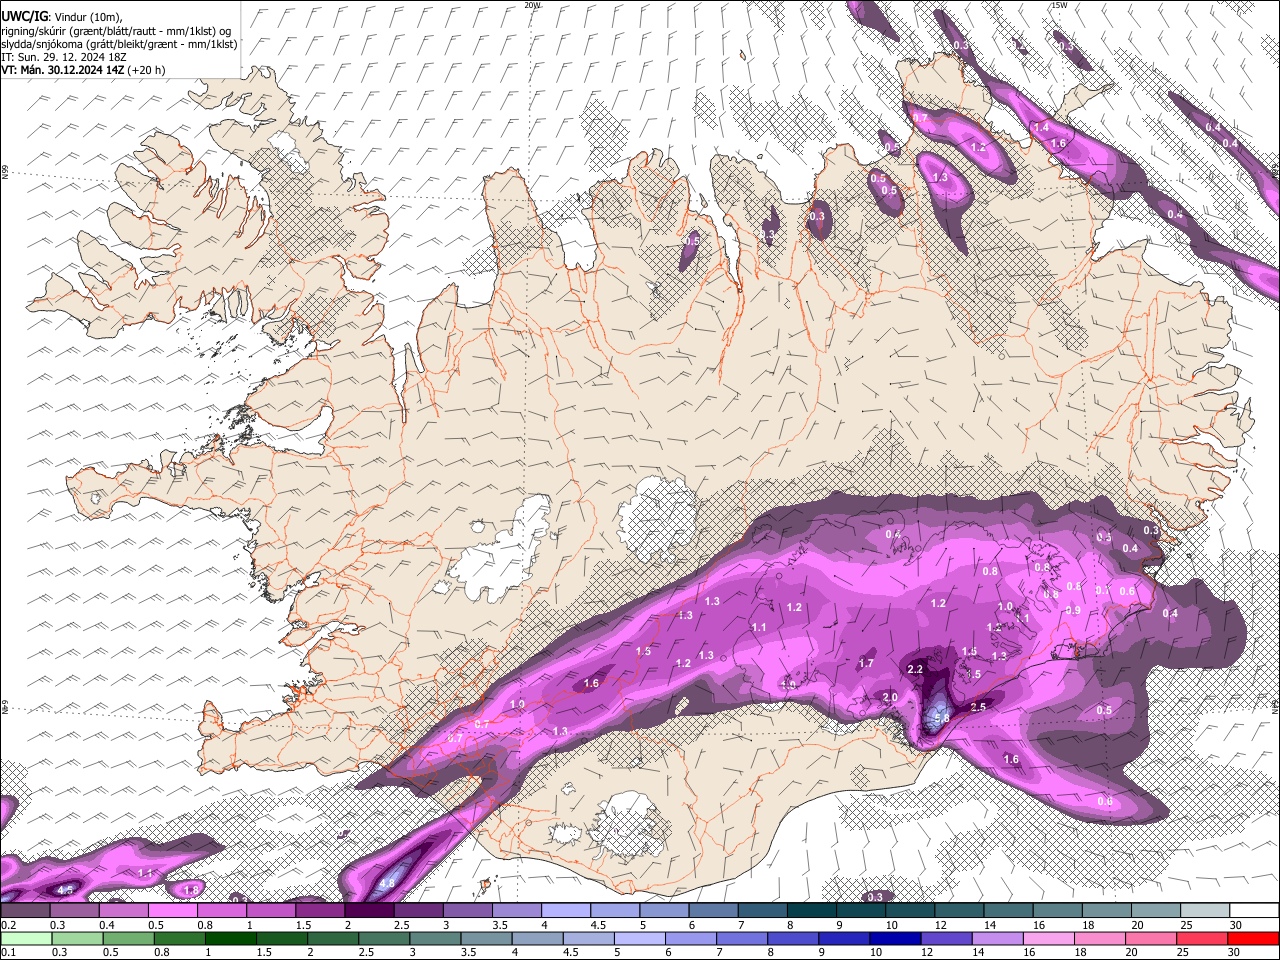The height and width of the screenshot is (960, 1280).
Task: Click the '20W' longitude label at the top edge
Action: point(532,5)
